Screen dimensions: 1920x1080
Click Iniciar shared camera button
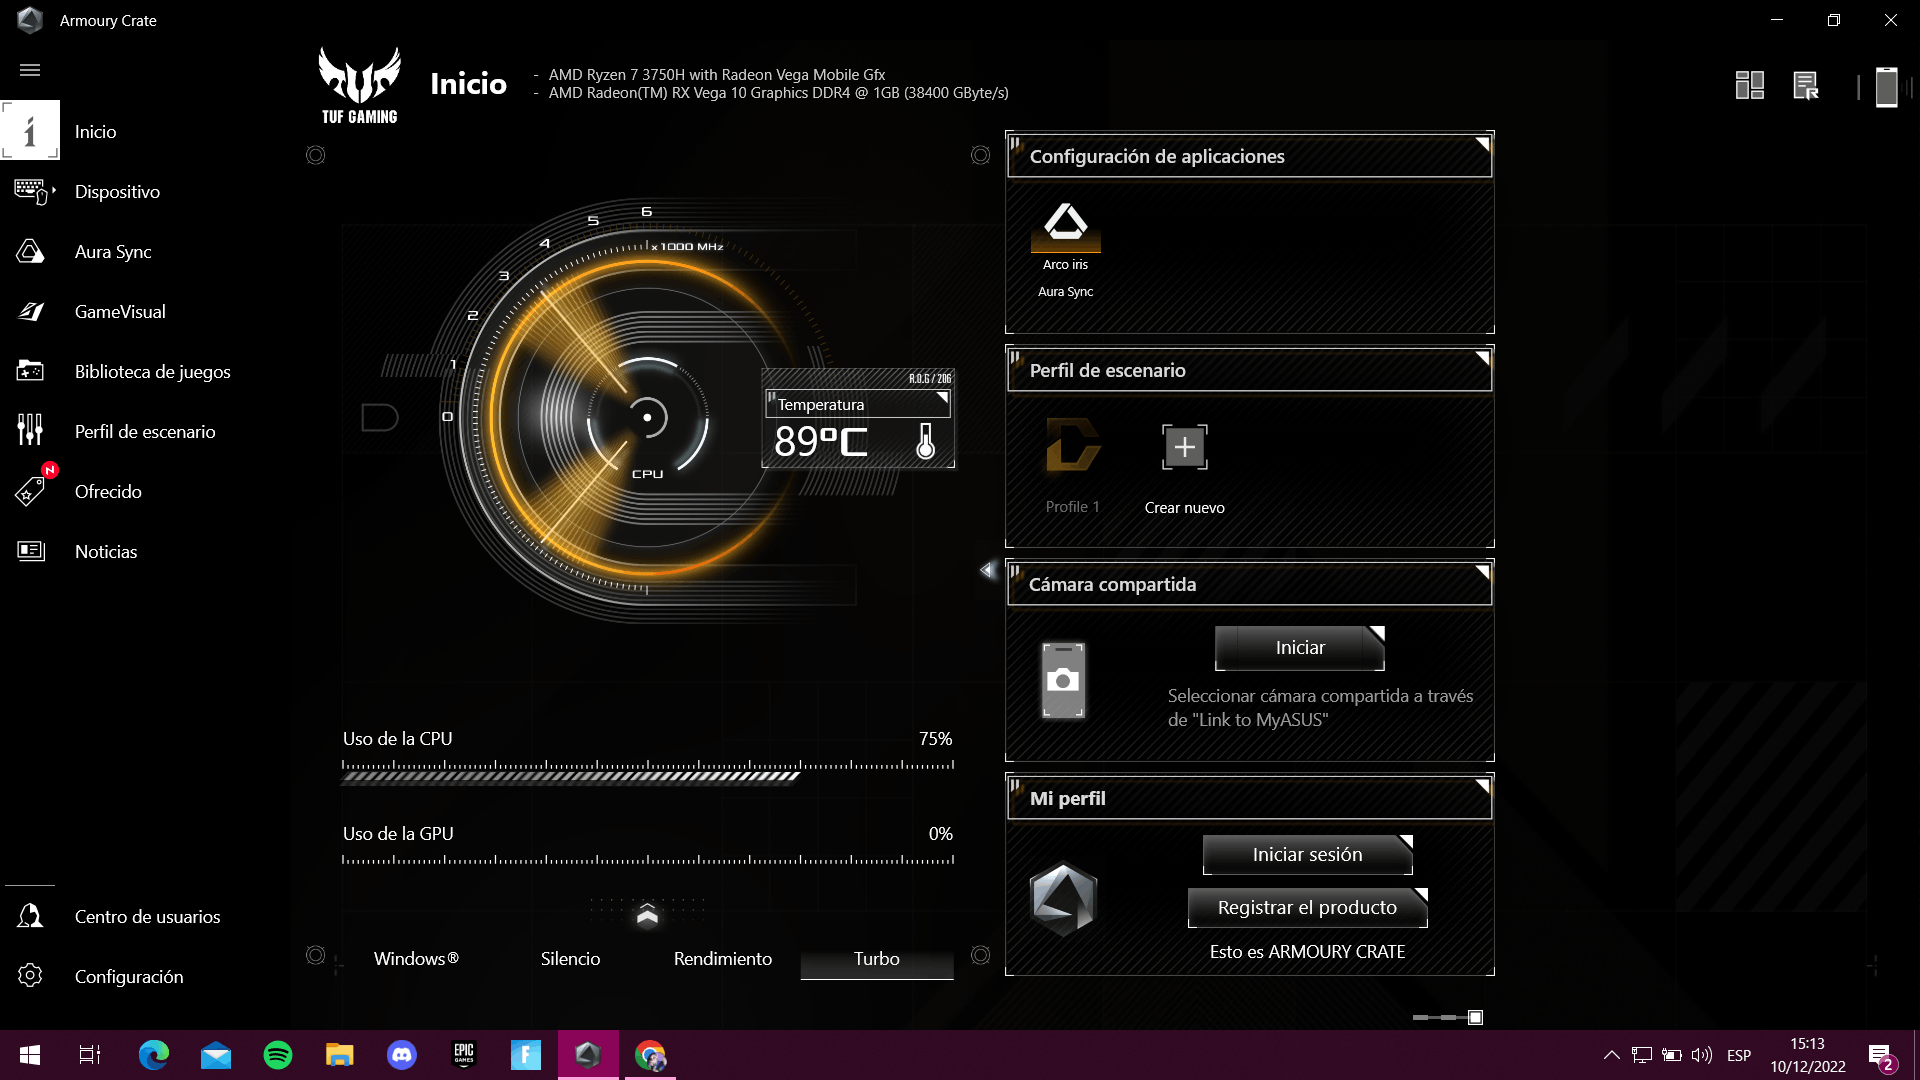[1300, 648]
